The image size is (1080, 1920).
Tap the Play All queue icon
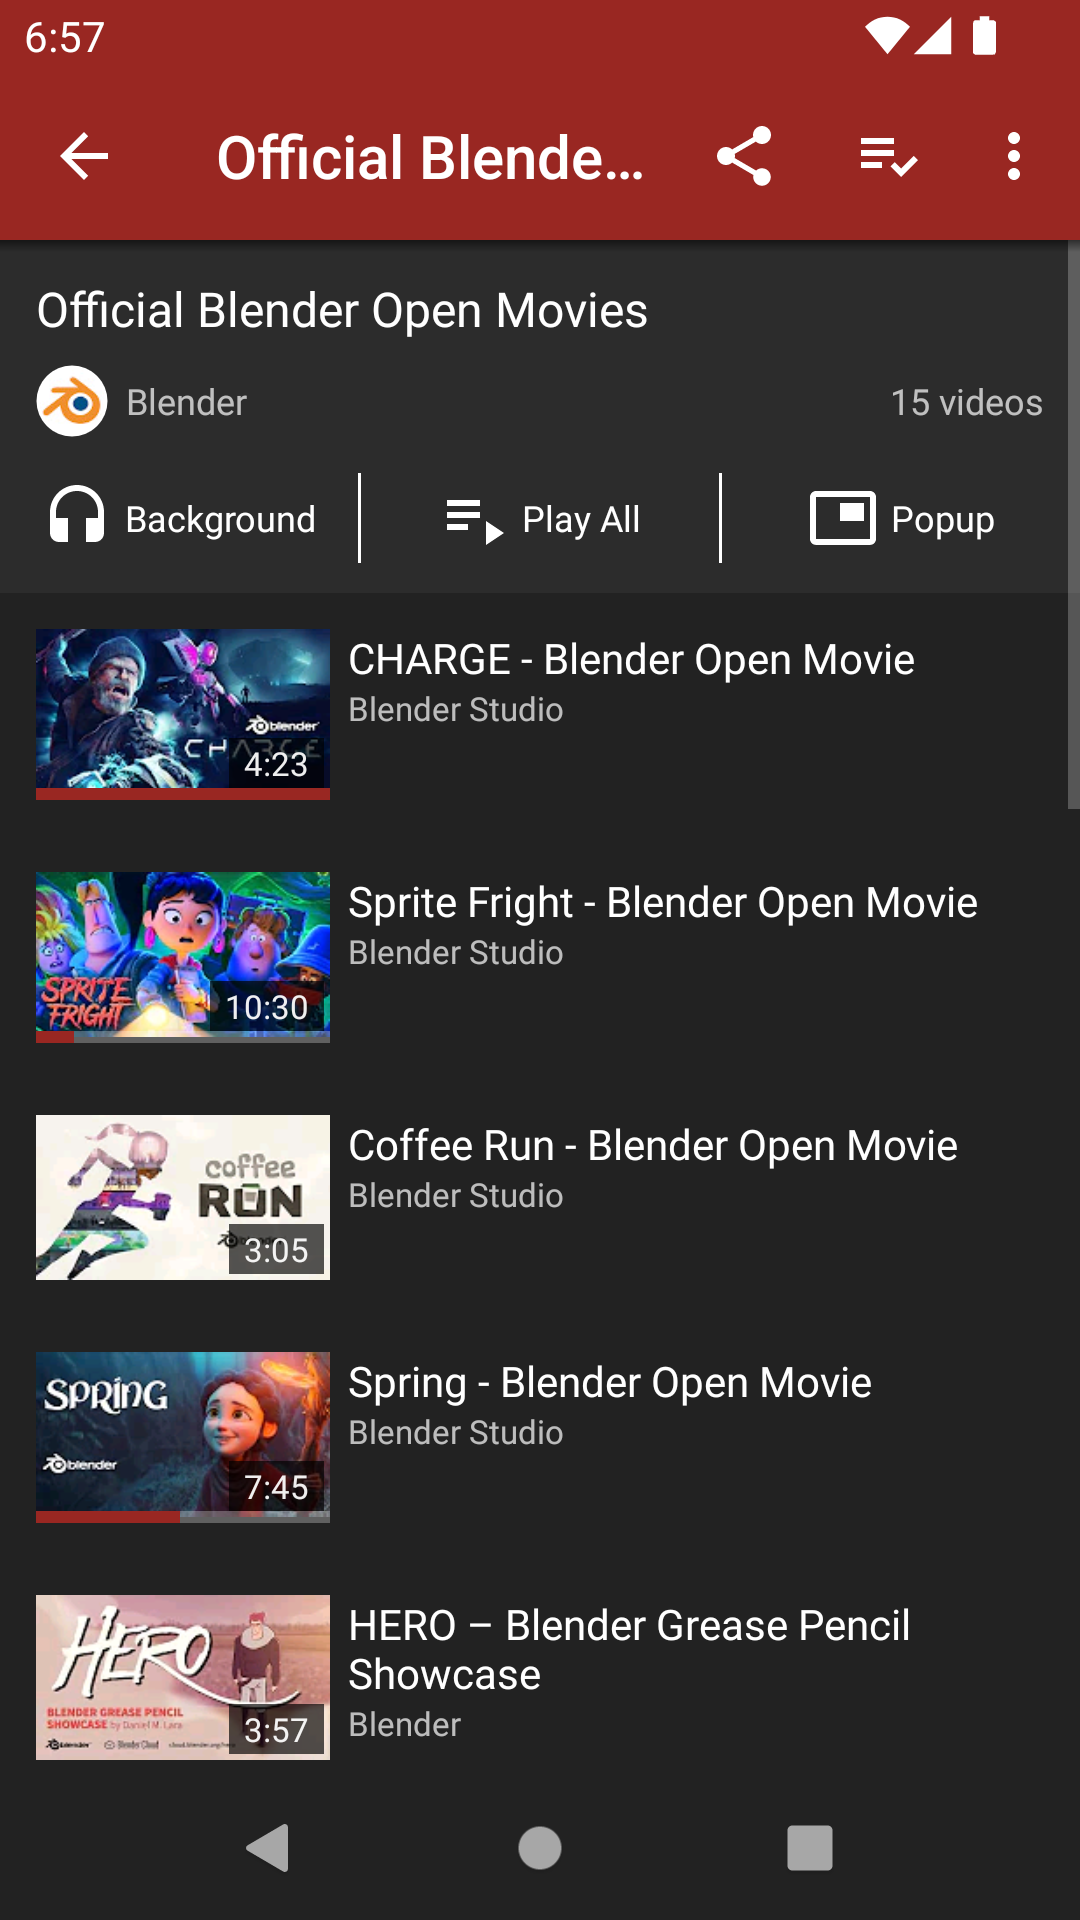click(474, 520)
